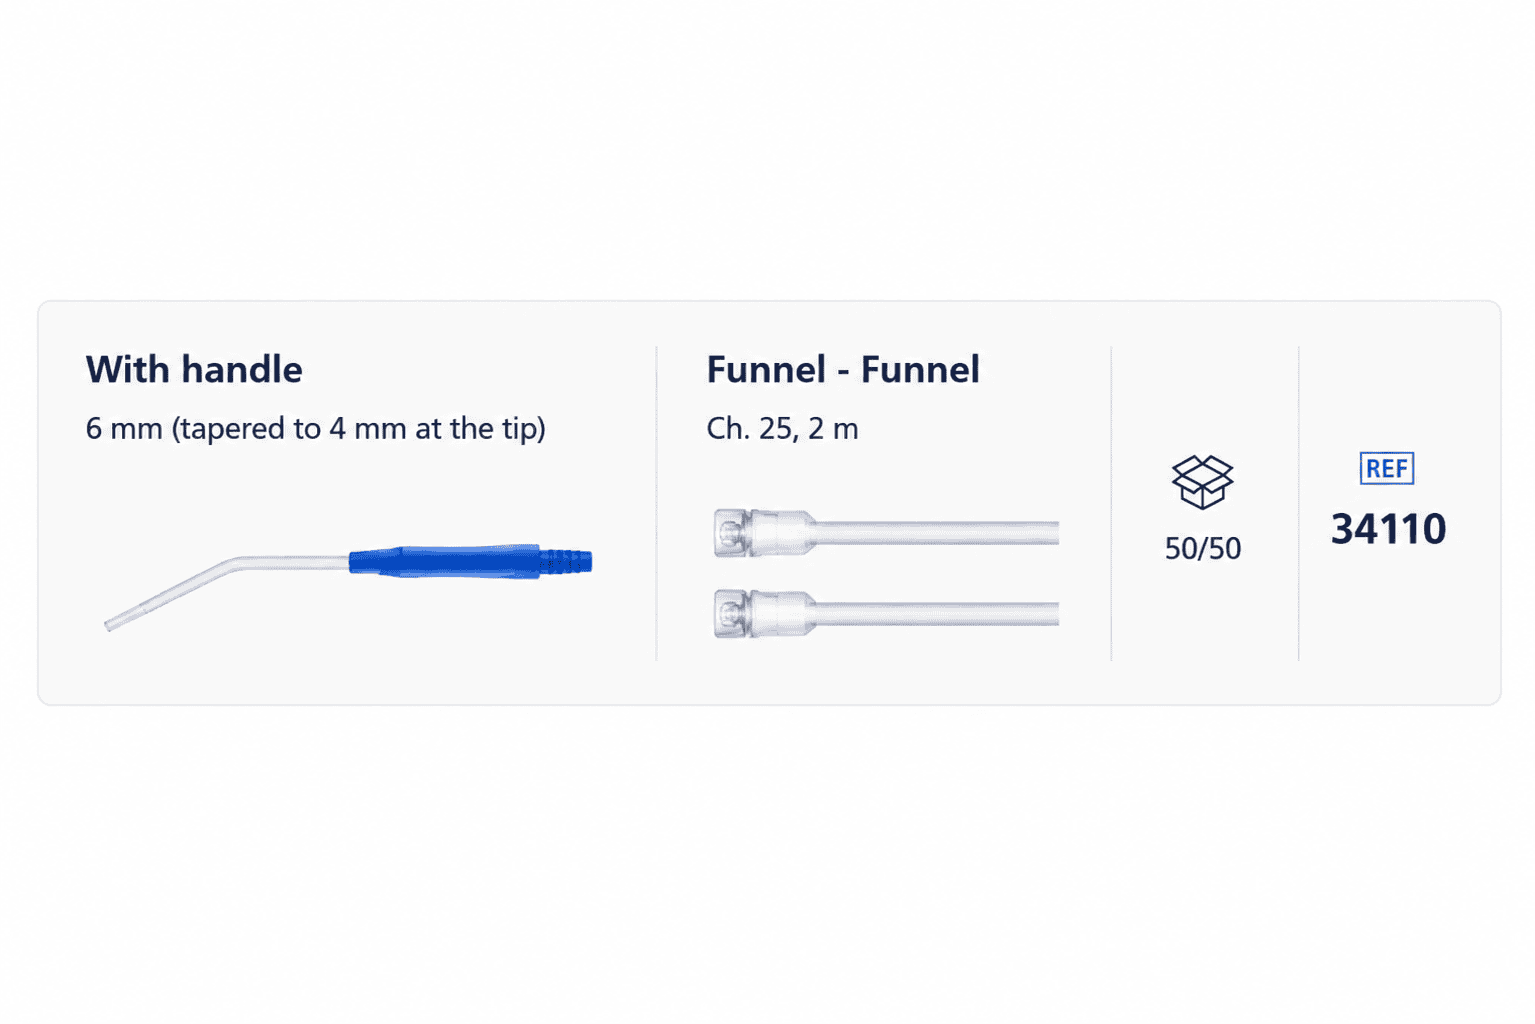This screenshot has width=1535, height=1024.
Task: Click the packaging box icon
Action: pyautogui.click(x=1202, y=482)
